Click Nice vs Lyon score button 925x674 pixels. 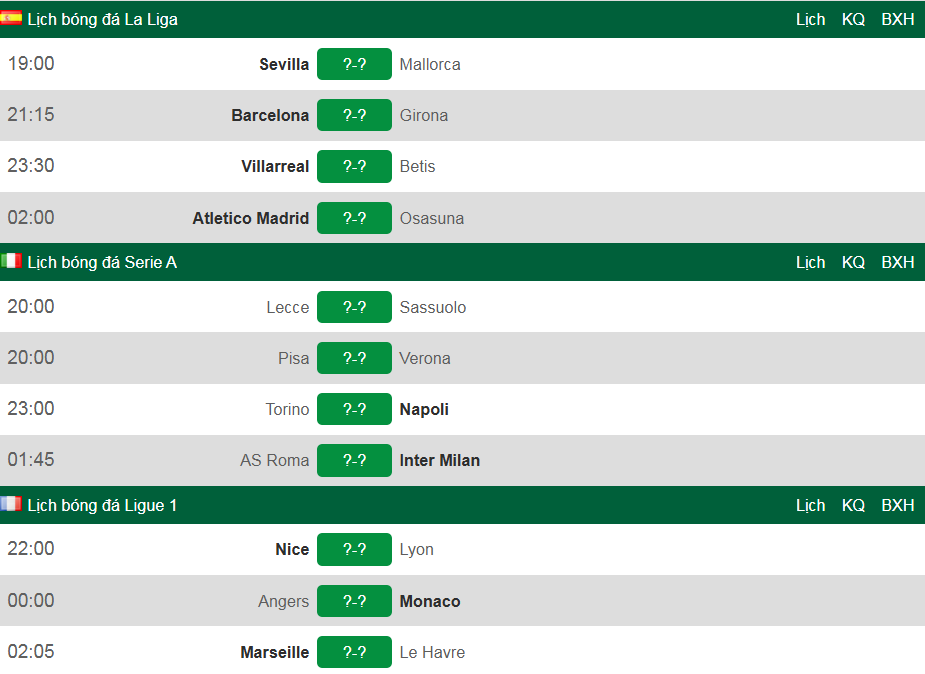pos(354,549)
